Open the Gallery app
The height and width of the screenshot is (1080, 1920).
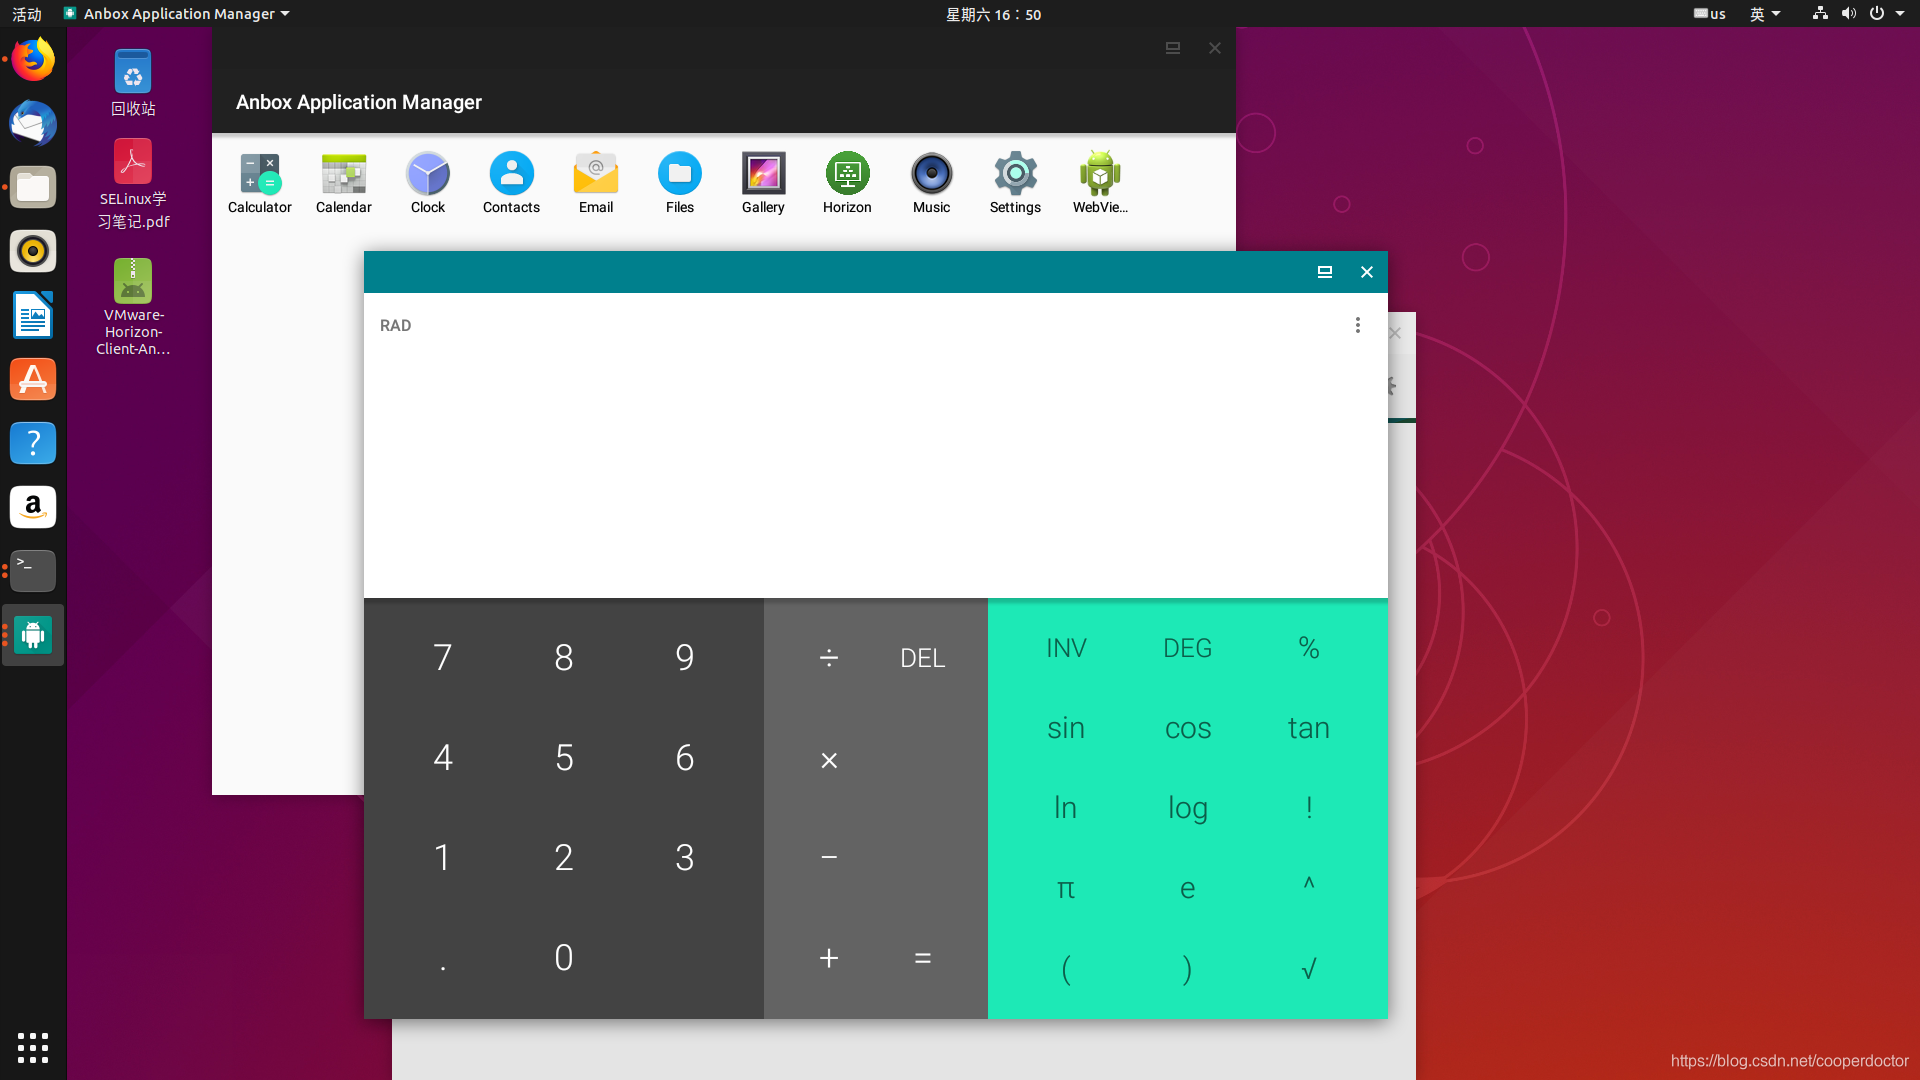[x=762, y=183]
